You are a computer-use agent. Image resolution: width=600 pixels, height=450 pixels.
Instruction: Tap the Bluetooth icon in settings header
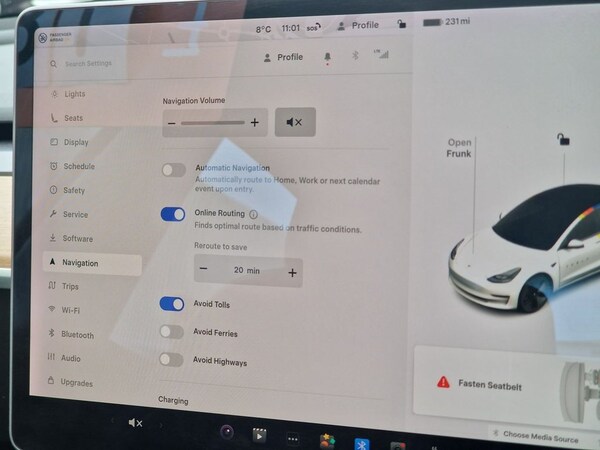353,58
